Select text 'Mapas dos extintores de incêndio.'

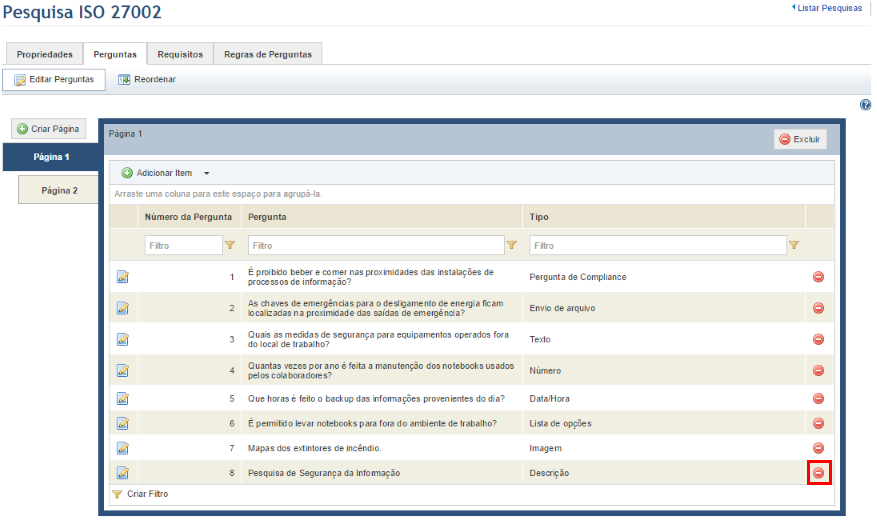314,448
